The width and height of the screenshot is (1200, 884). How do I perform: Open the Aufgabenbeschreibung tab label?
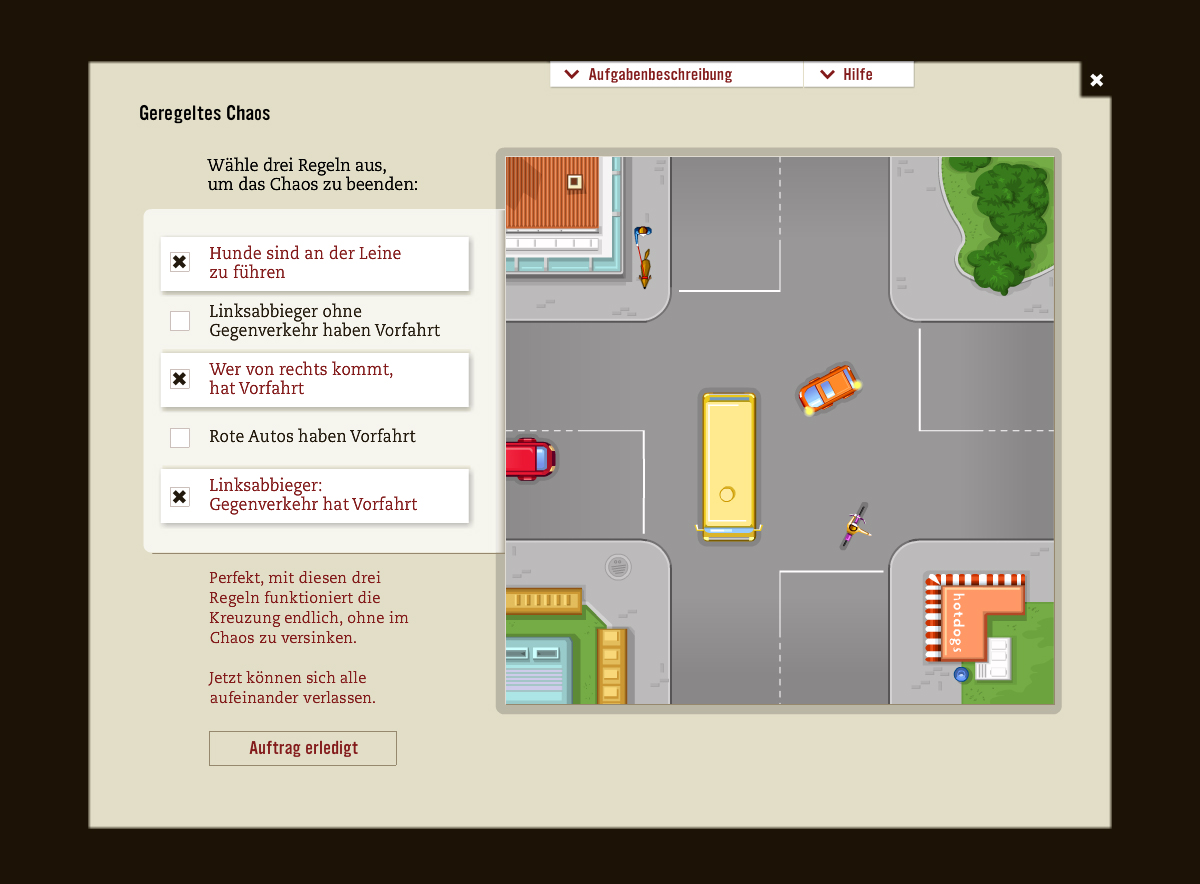click(660, 75)
